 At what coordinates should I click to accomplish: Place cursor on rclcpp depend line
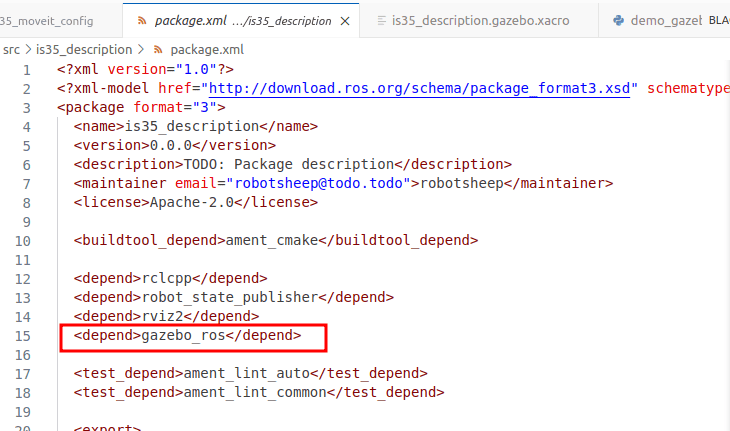point(170,278)
